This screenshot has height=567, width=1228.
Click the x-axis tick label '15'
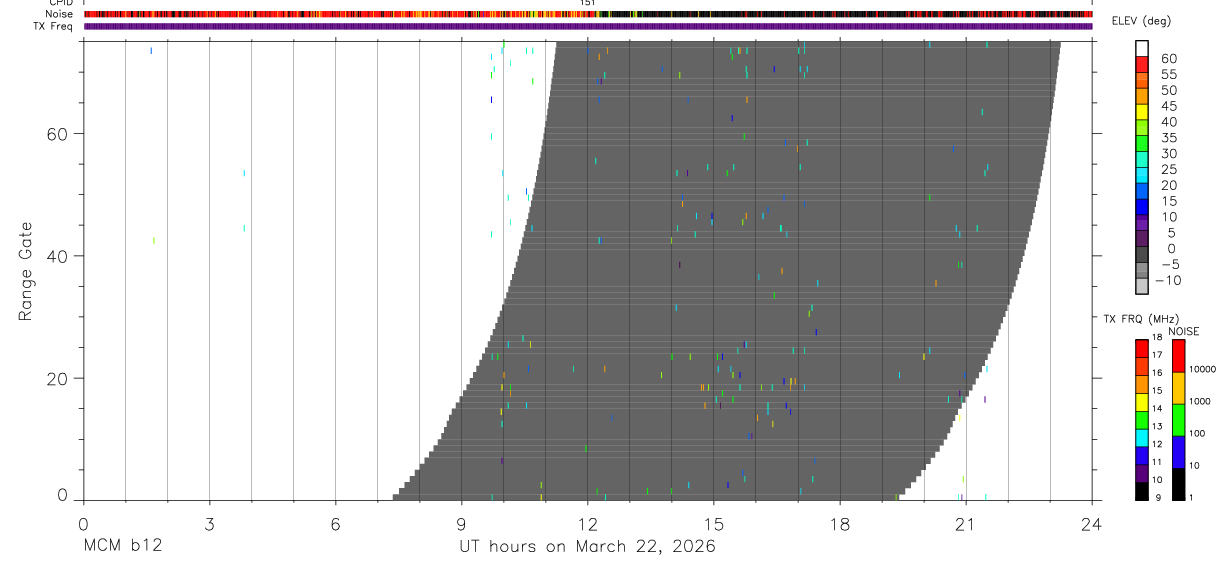pyautogui.click(x=714, y=523)
